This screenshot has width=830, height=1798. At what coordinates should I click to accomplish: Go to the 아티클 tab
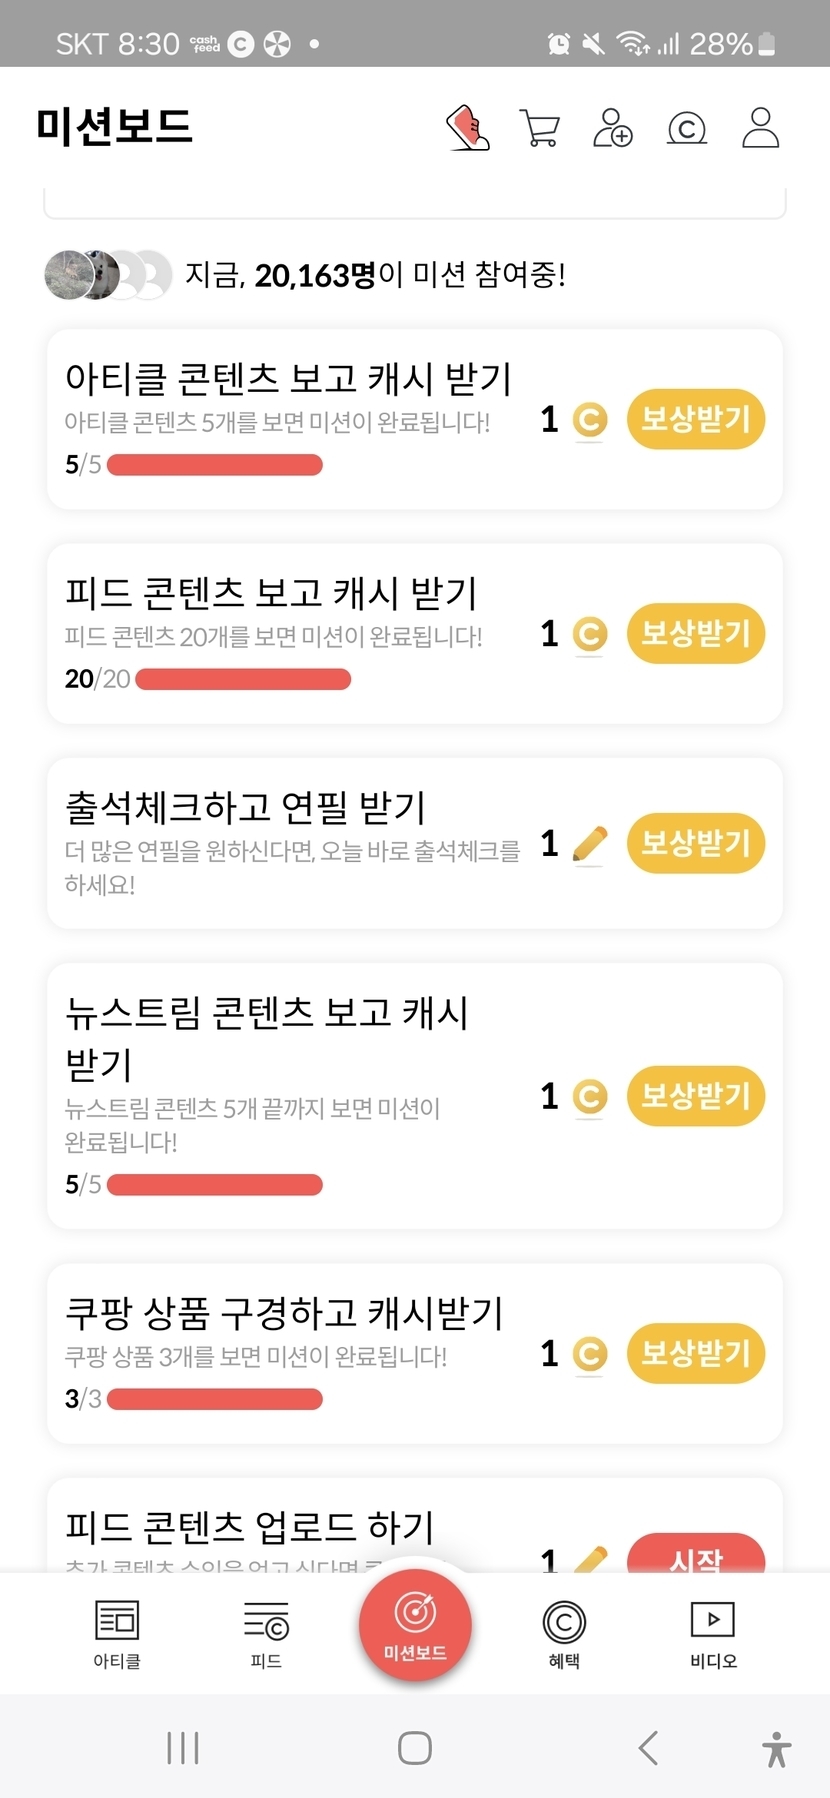[x=117, y=1632]
